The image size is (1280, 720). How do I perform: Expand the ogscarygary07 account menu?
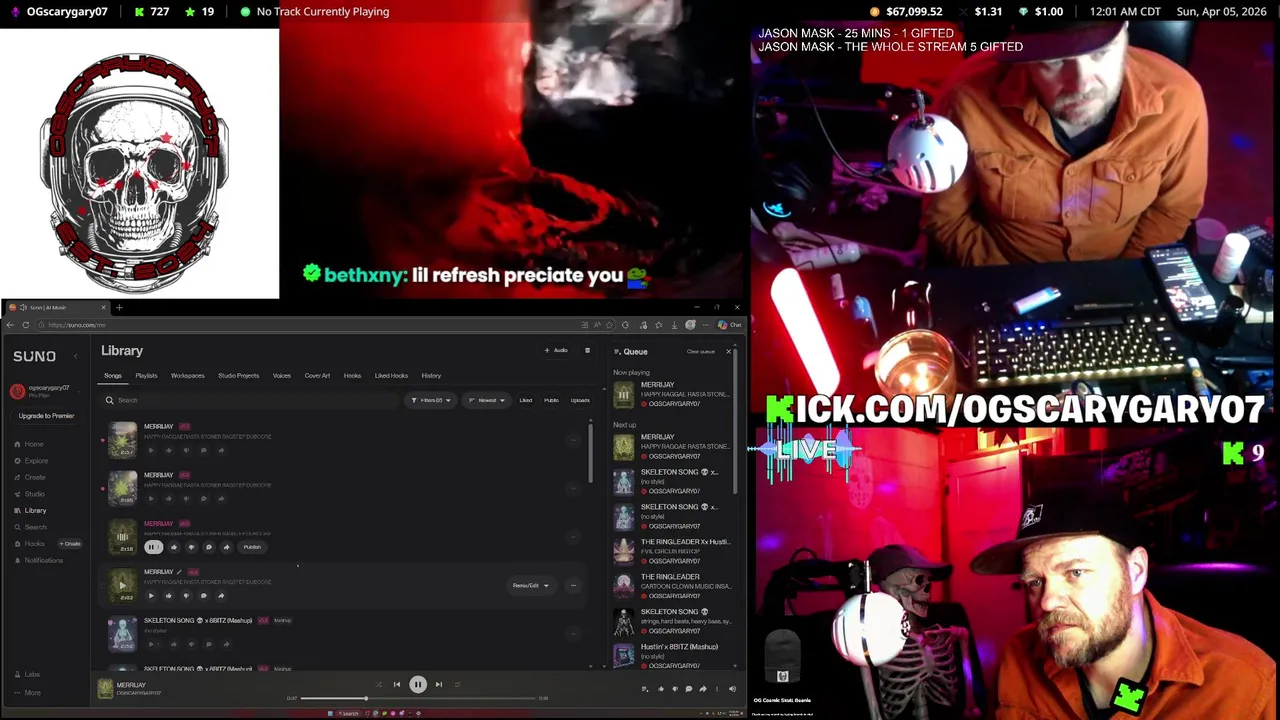43,391
